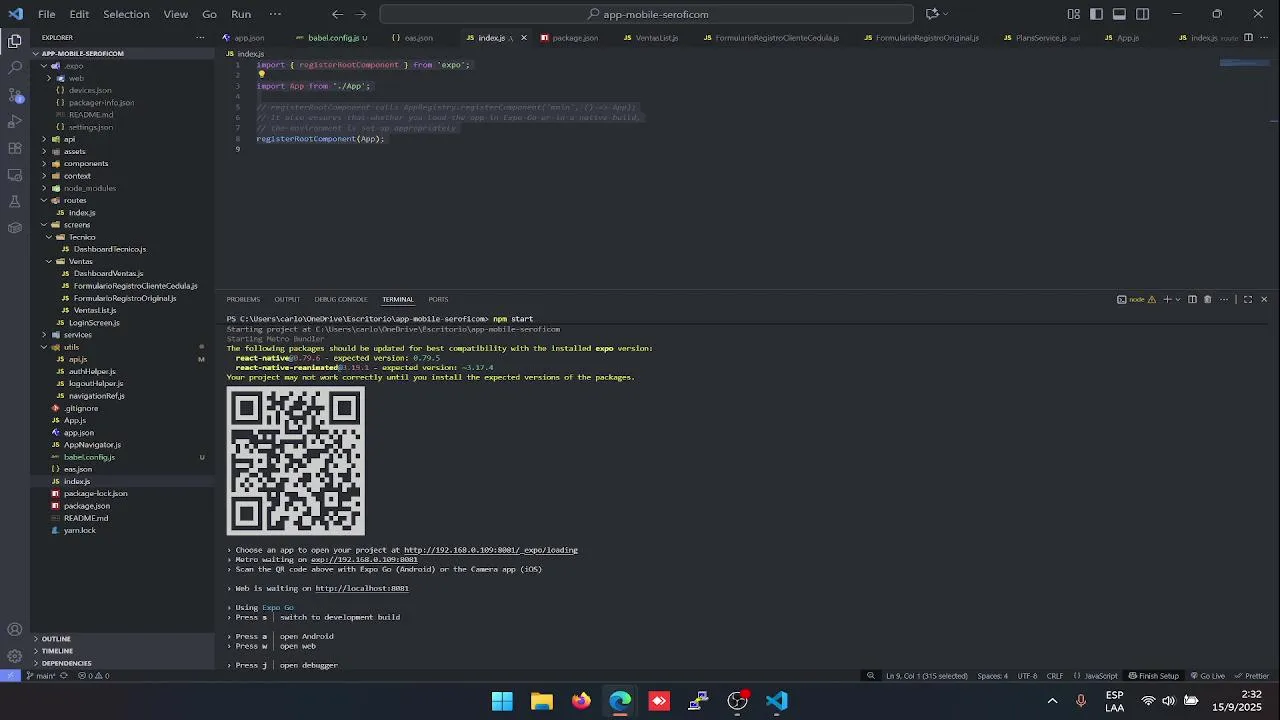The width and height of the screenshot is (1280, 720).
Task: Open the File menu
Action: (47, 14)
